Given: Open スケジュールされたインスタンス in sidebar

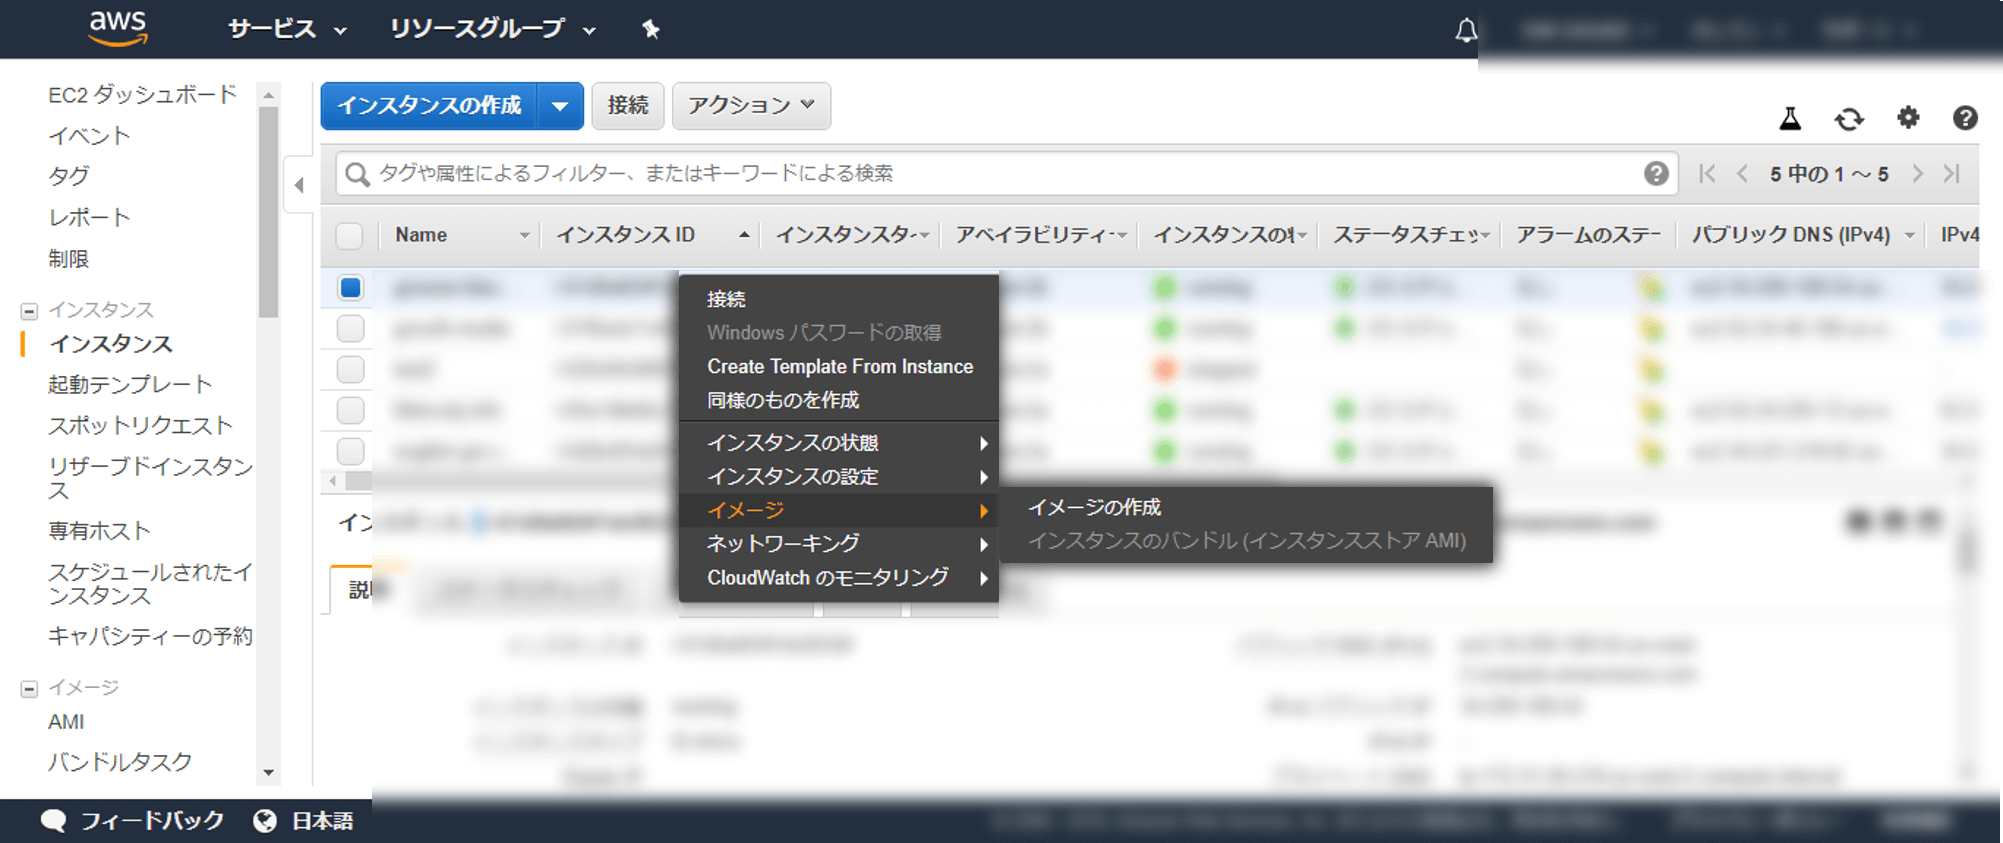Looking at the screenshot, I should pos(150,584).
